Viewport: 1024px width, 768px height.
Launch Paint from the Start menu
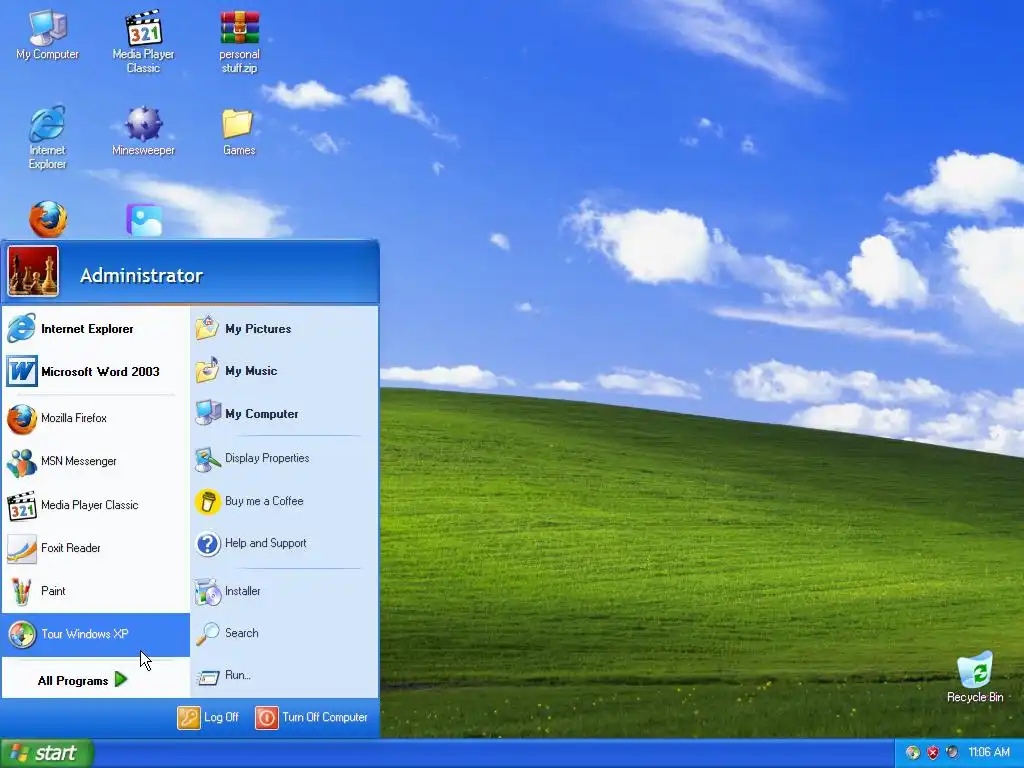[95, 591]
